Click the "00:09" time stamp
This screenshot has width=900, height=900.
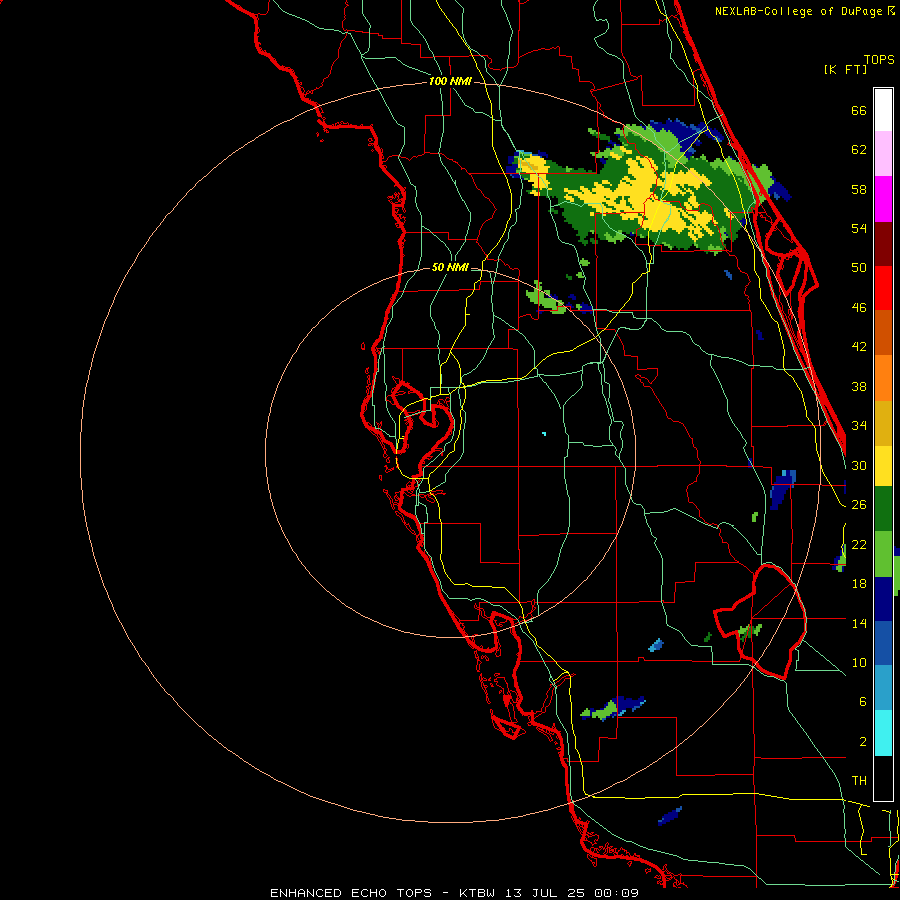point(616,893)
